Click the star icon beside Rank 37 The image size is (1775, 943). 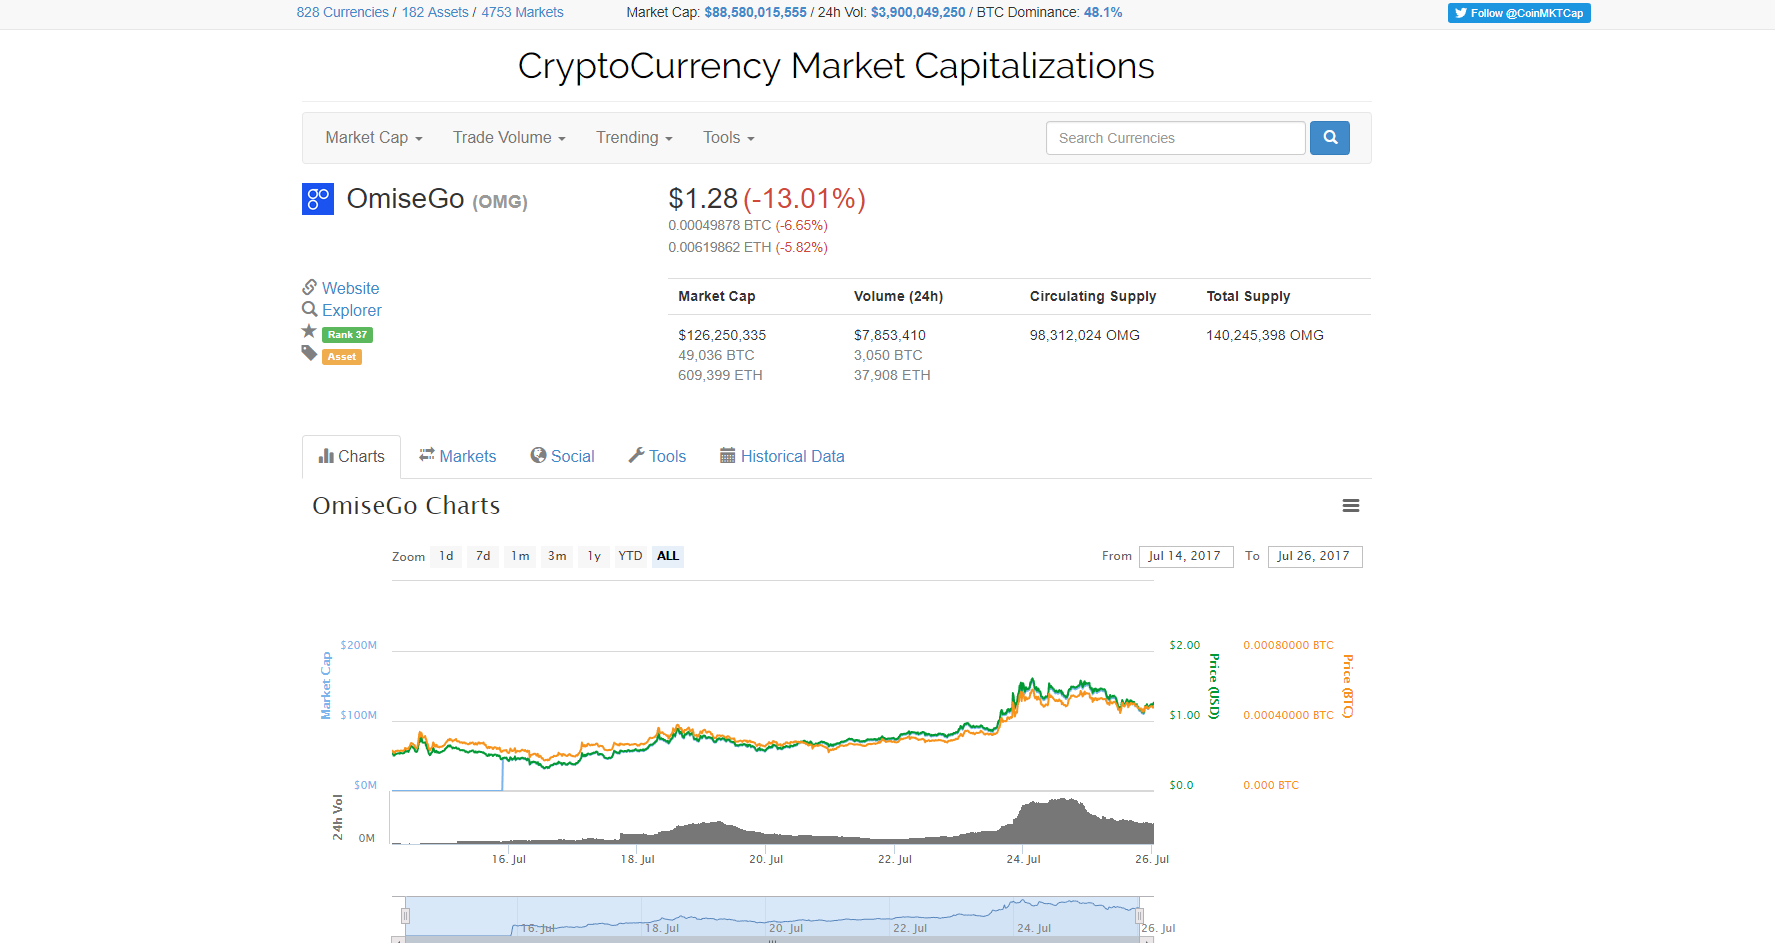coord(309,331)
